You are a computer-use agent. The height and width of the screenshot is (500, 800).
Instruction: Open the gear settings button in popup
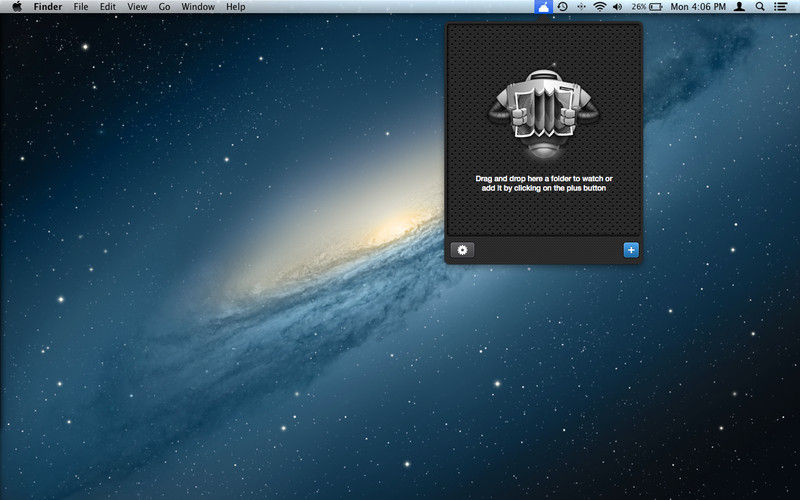[462, 250]
